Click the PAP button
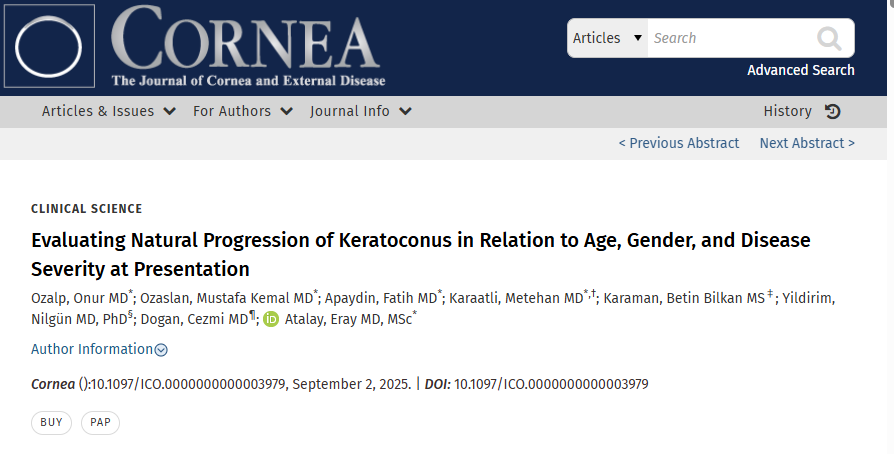This screenshot has height=454, width=894. (100, 422)
